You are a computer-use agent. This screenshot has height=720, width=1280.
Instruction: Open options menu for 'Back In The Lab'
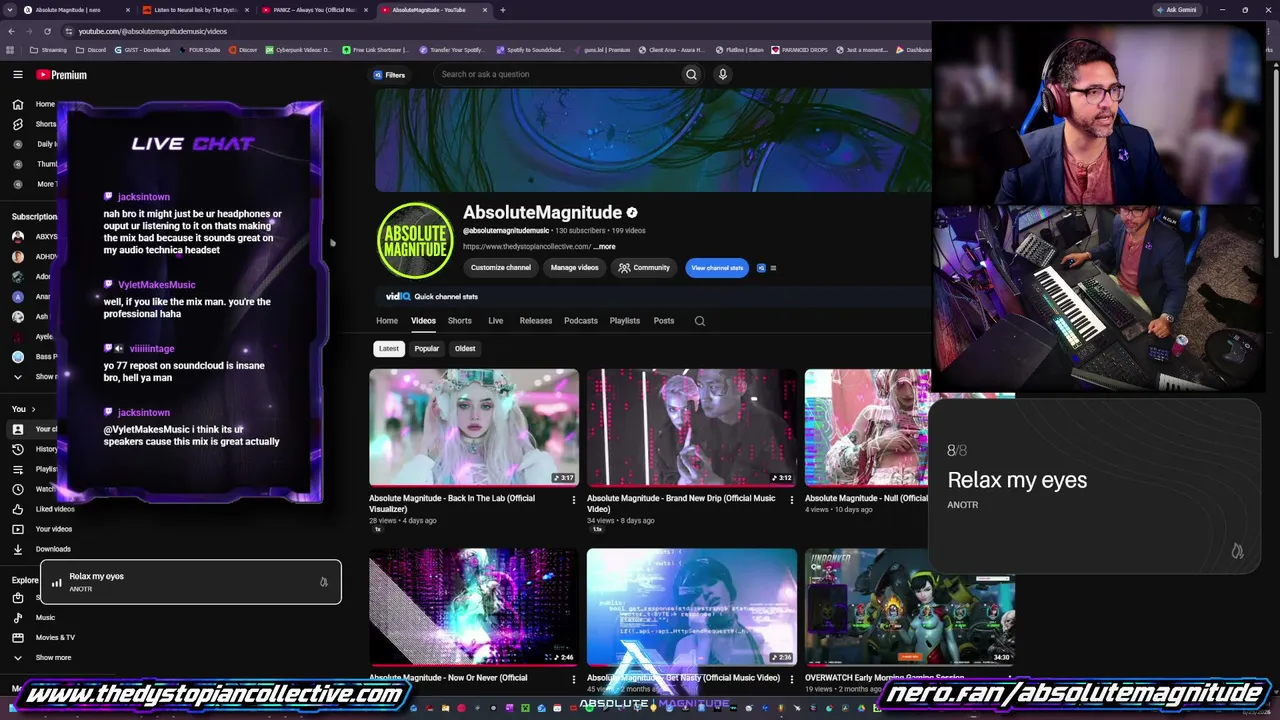[x=574, y=499]
